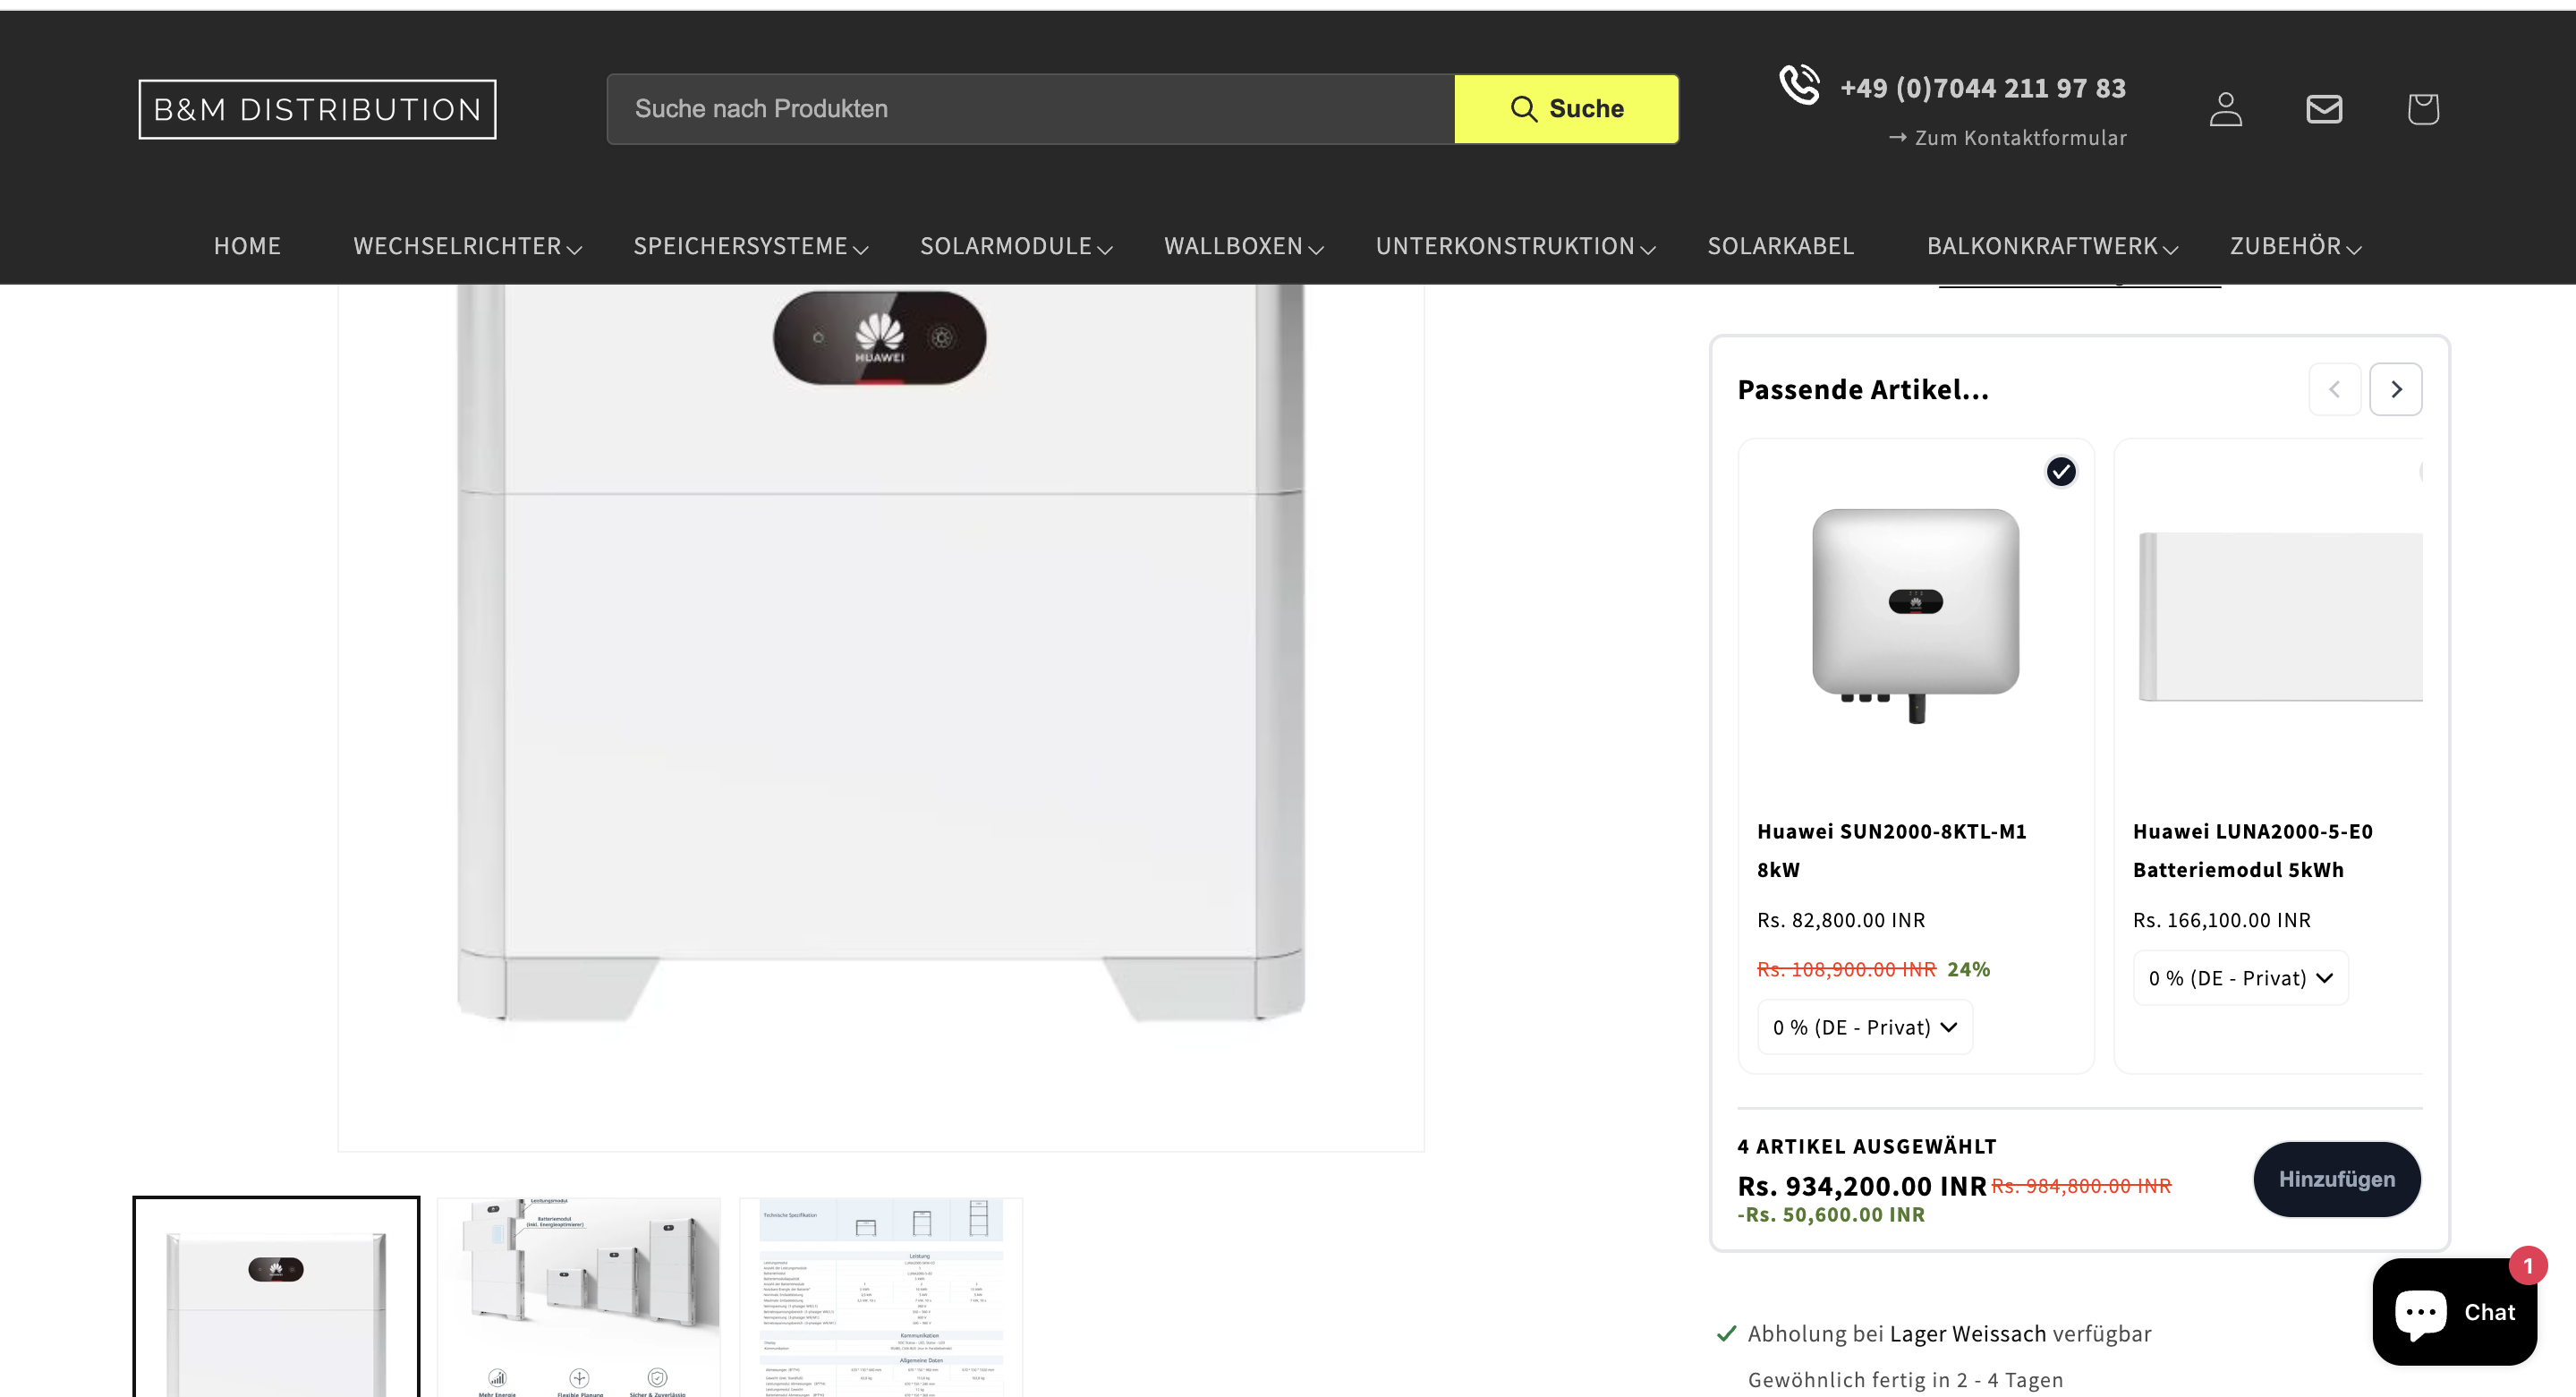
Task: Open the 'Lager Weissach' pickup location
Action: [x=1967, y=1333]
